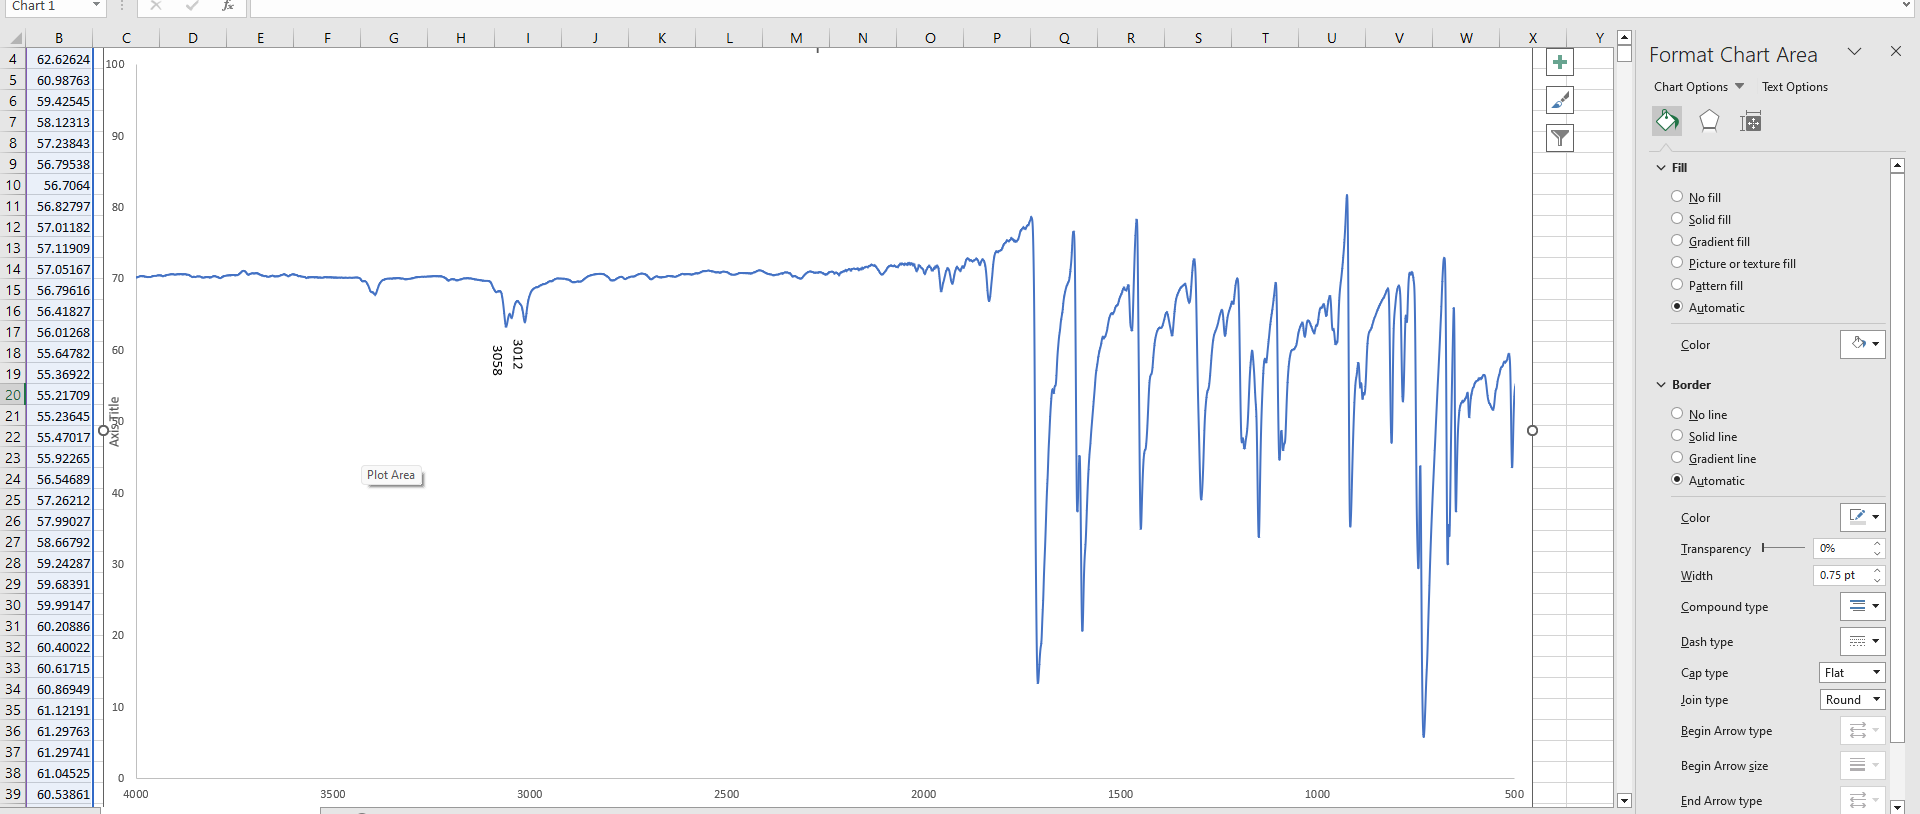Select Fill & Line paint bucket tab
This screenshot has height=814, width=1920.
(x=1666, y=121)
